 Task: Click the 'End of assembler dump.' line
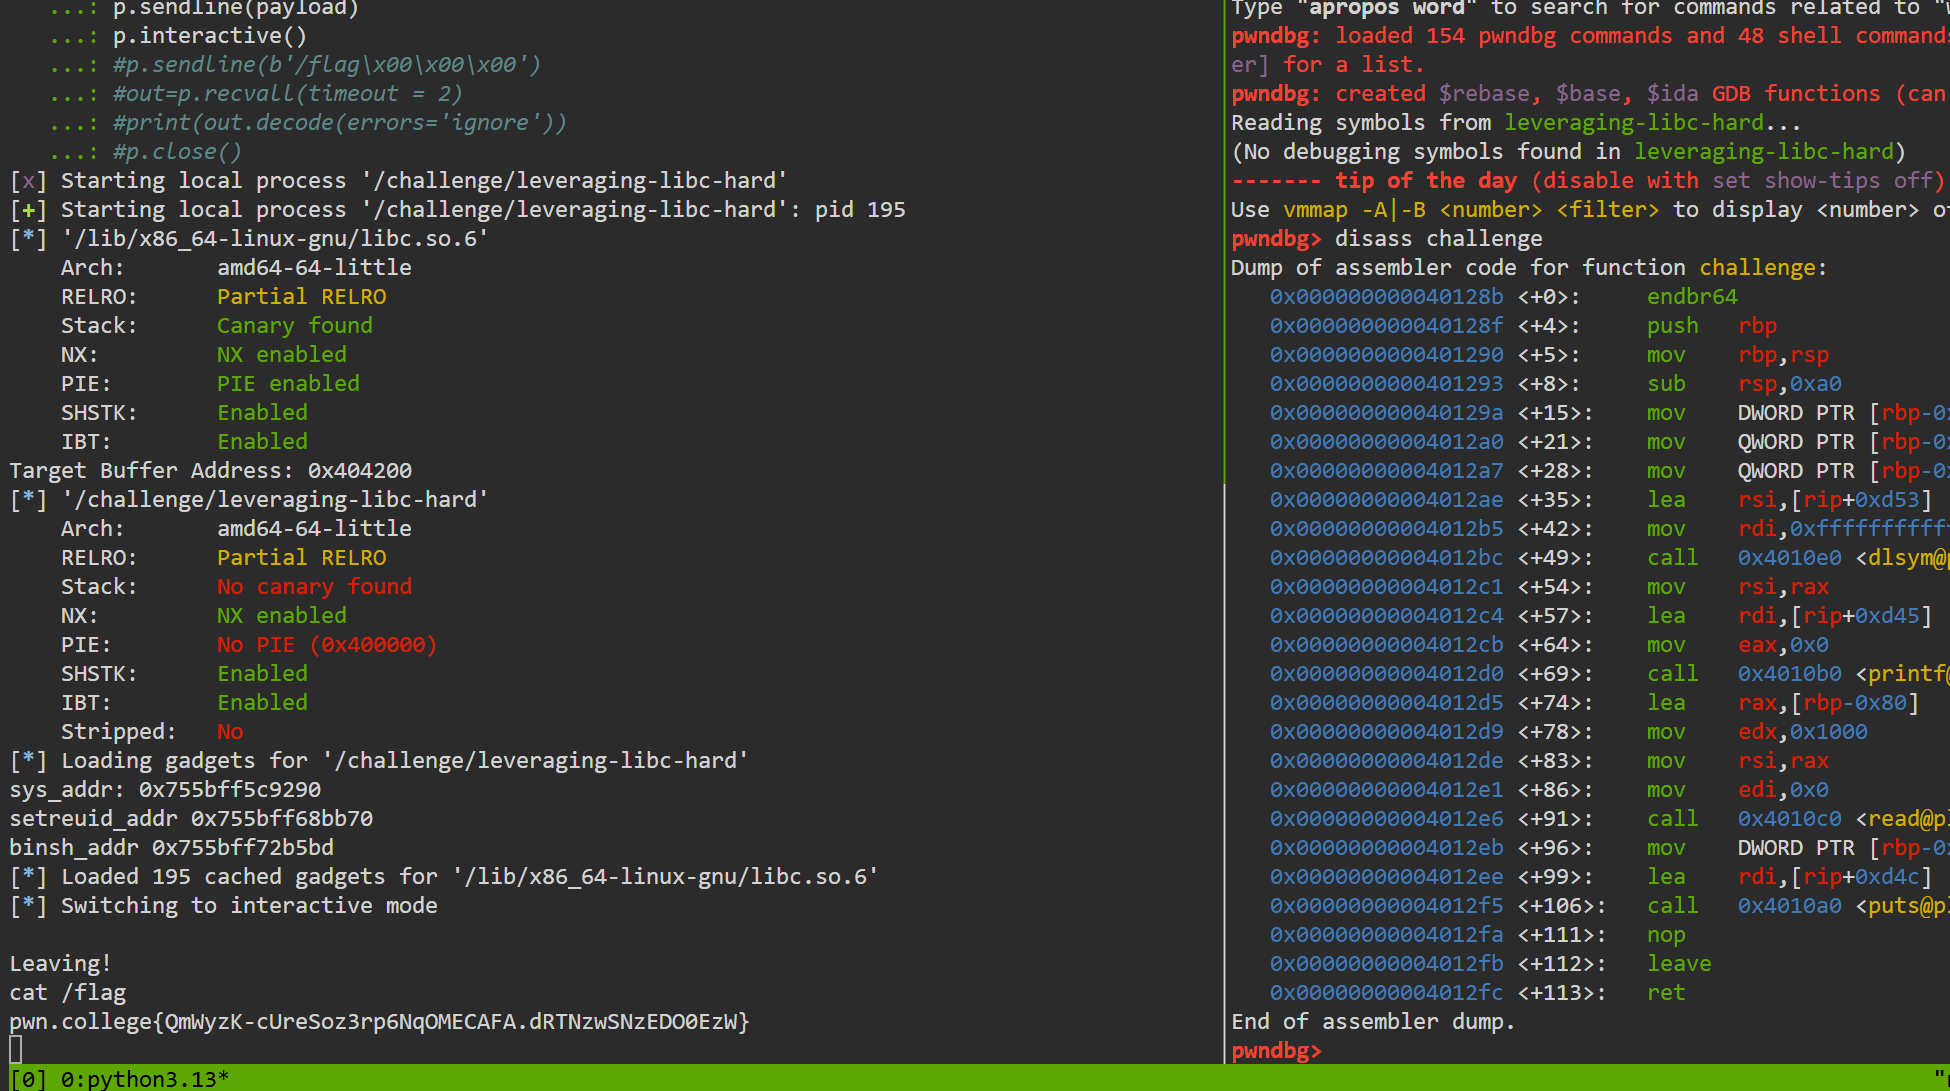[1373, 1022]
